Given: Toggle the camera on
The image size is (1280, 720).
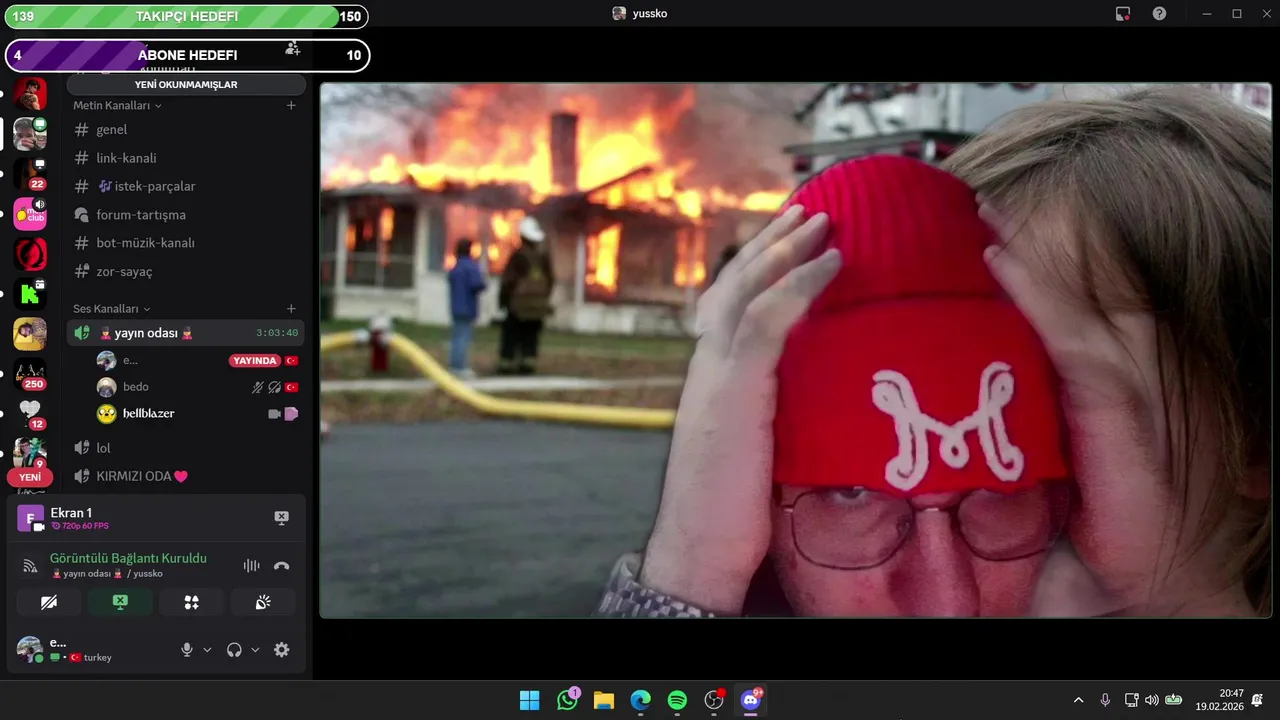Looking at the screenshot, I should point(48,602).
